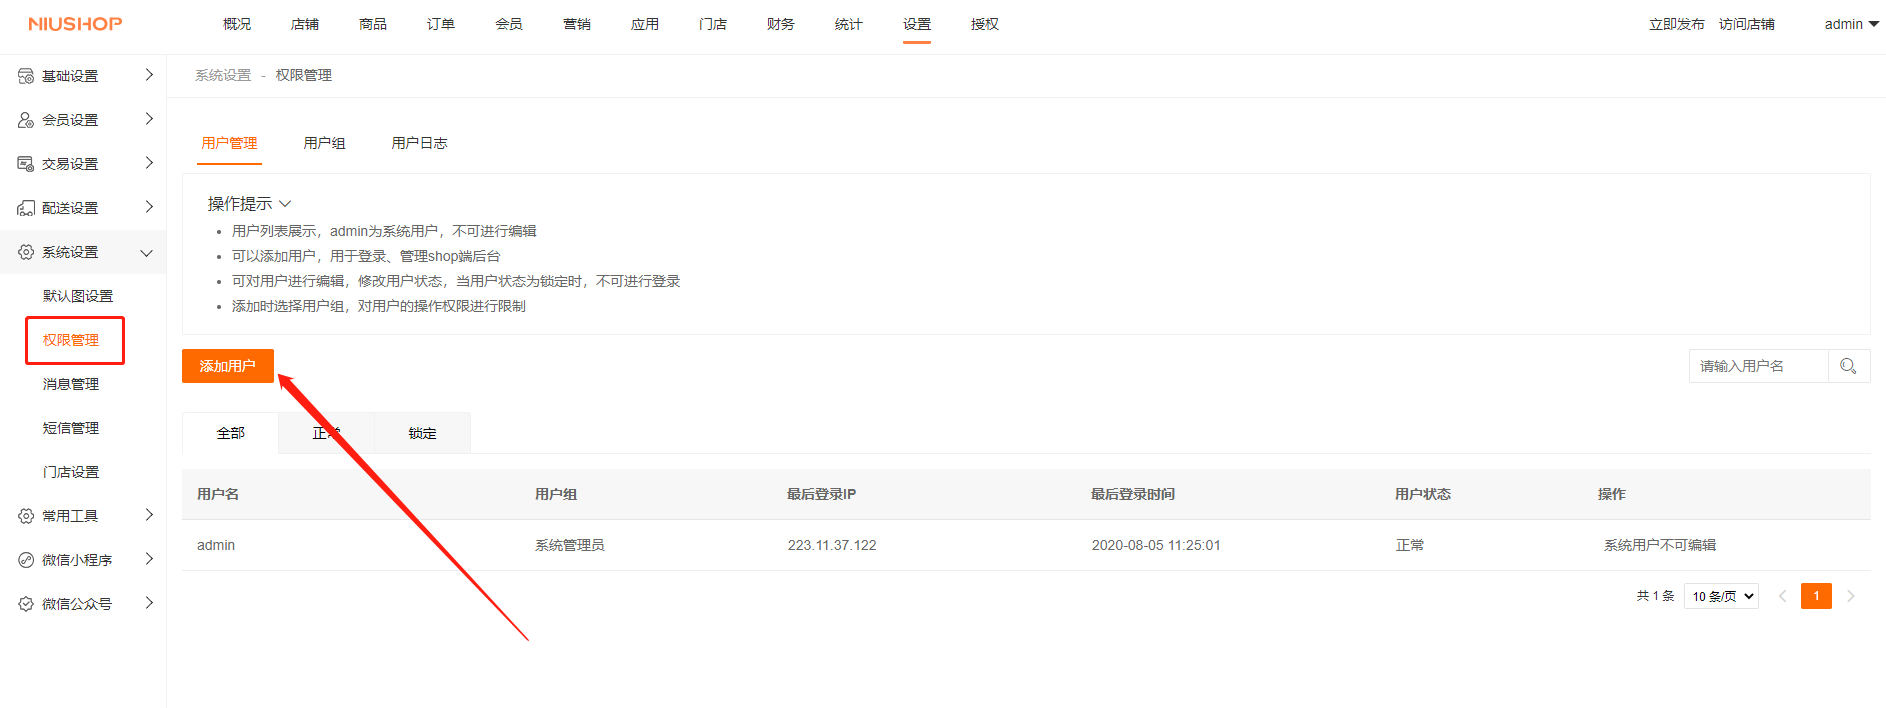Expand 交易设置 chevron
1886x708 pixels.
click(x=149, y=163)
